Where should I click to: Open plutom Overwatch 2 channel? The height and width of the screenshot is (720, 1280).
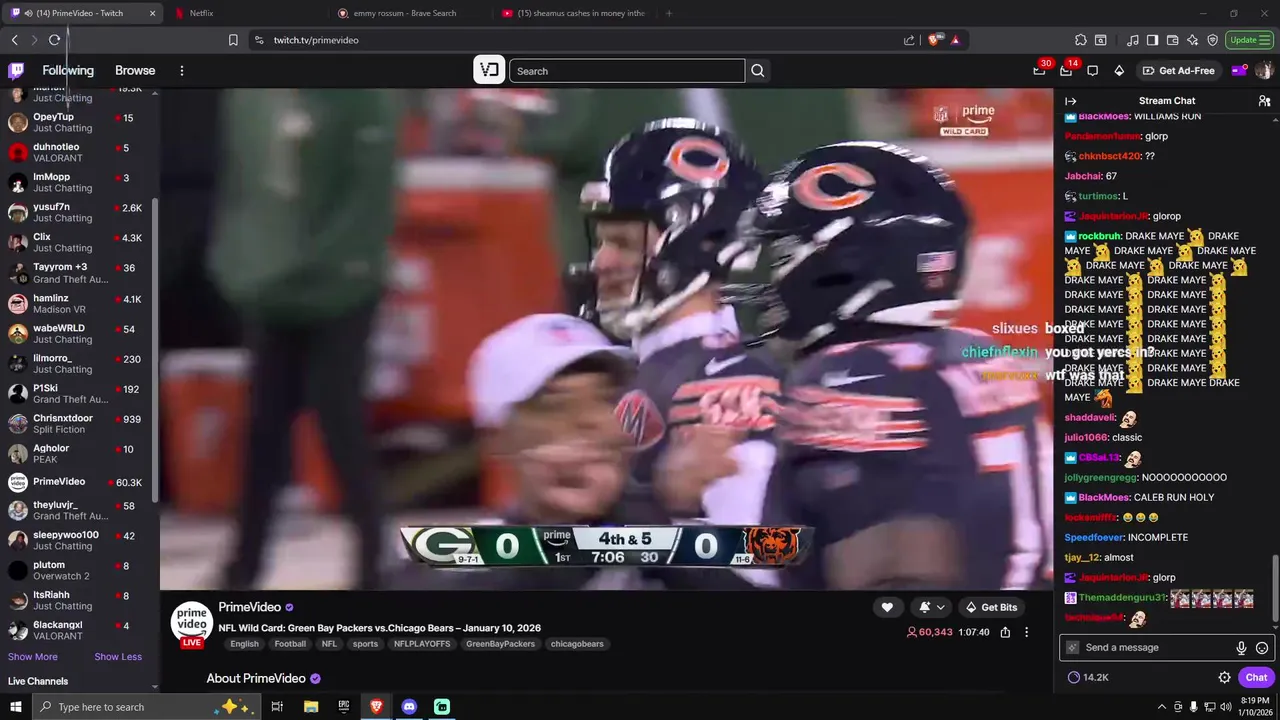(x=80, y=570)
